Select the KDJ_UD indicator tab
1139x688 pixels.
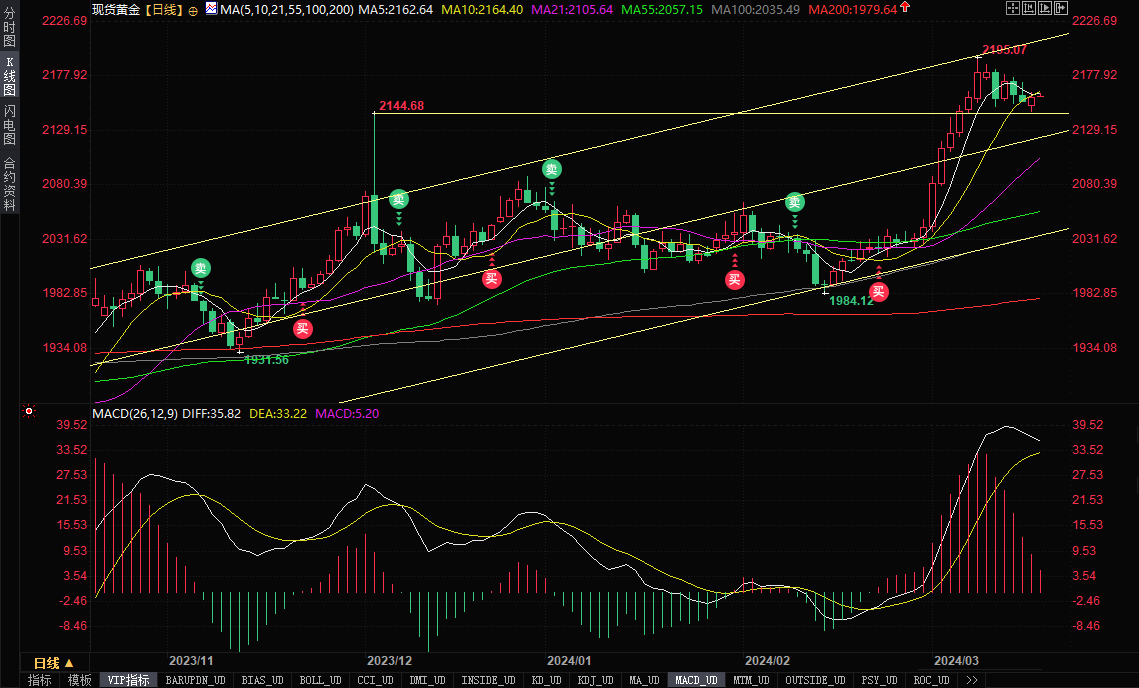pyautogui.click(x=595, y=680)
